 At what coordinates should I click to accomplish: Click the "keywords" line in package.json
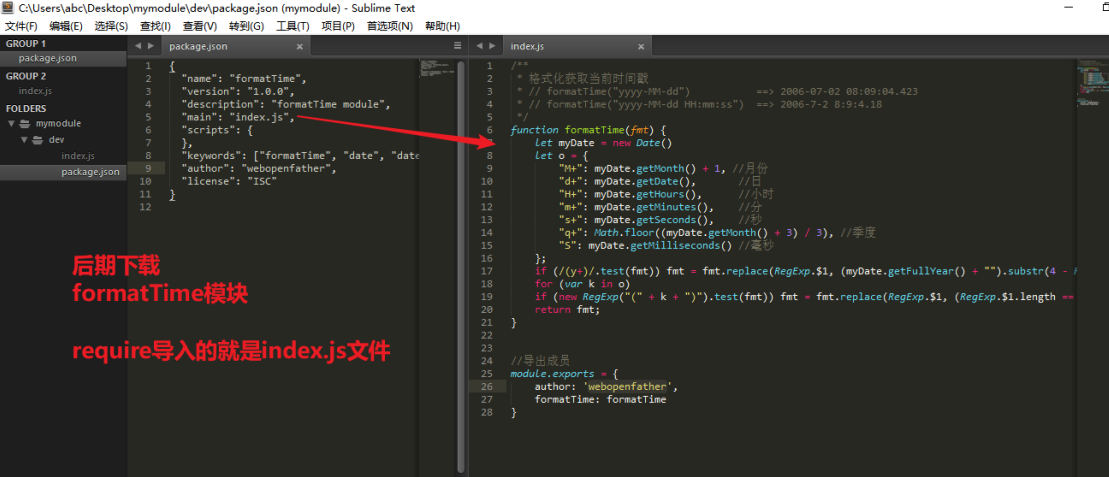pos(300,156)
